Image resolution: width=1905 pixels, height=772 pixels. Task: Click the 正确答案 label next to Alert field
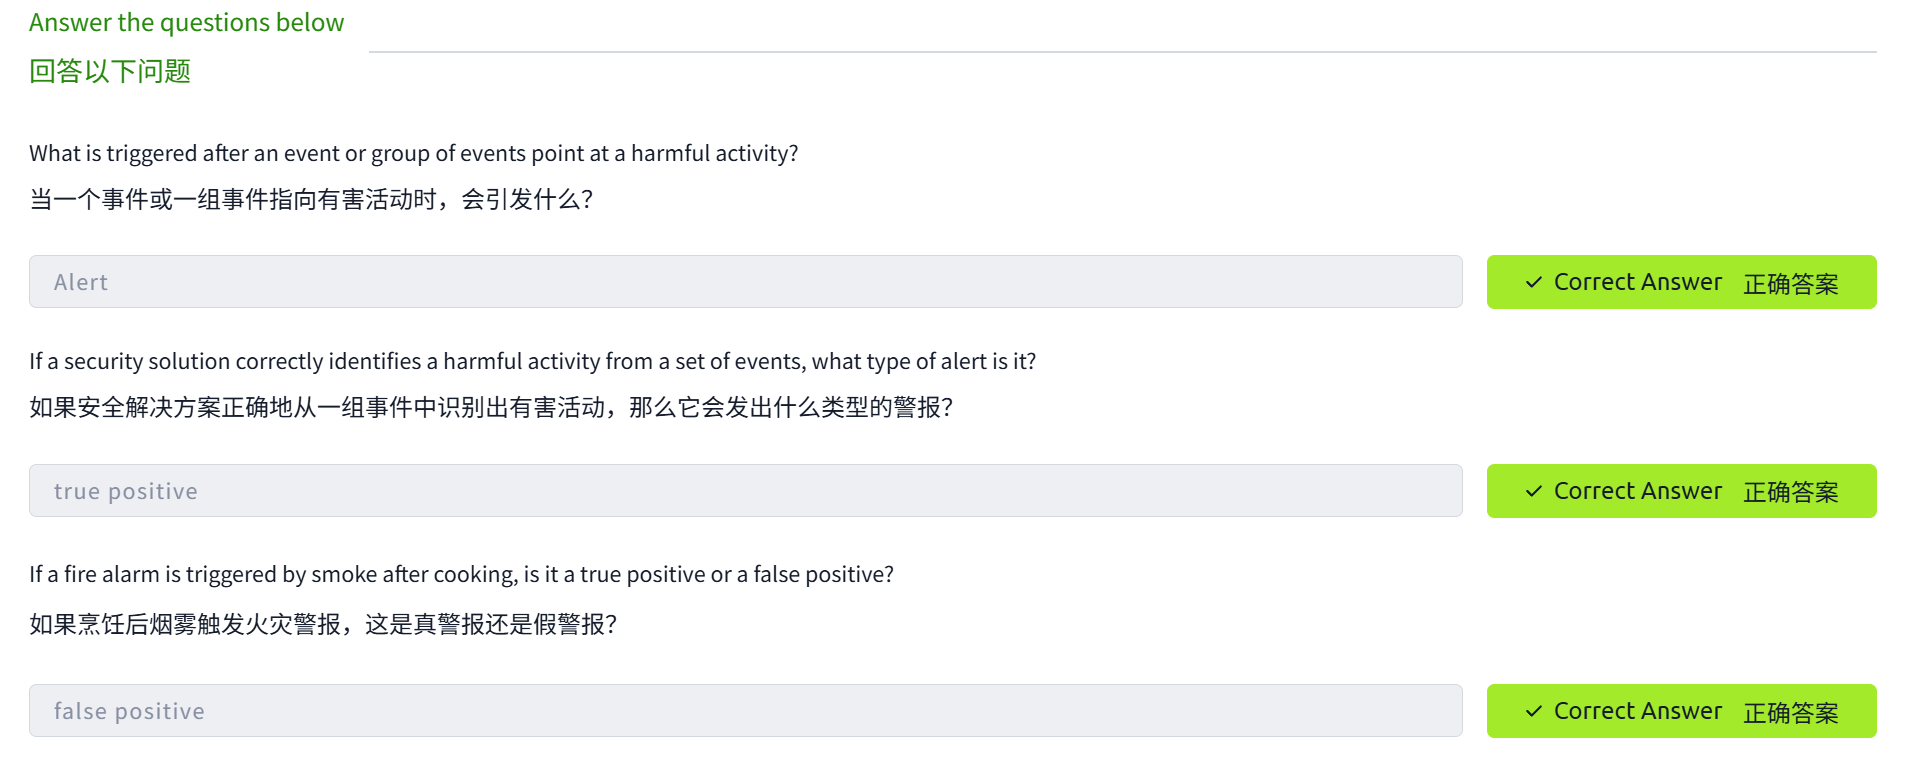(x=1790, y=284)
